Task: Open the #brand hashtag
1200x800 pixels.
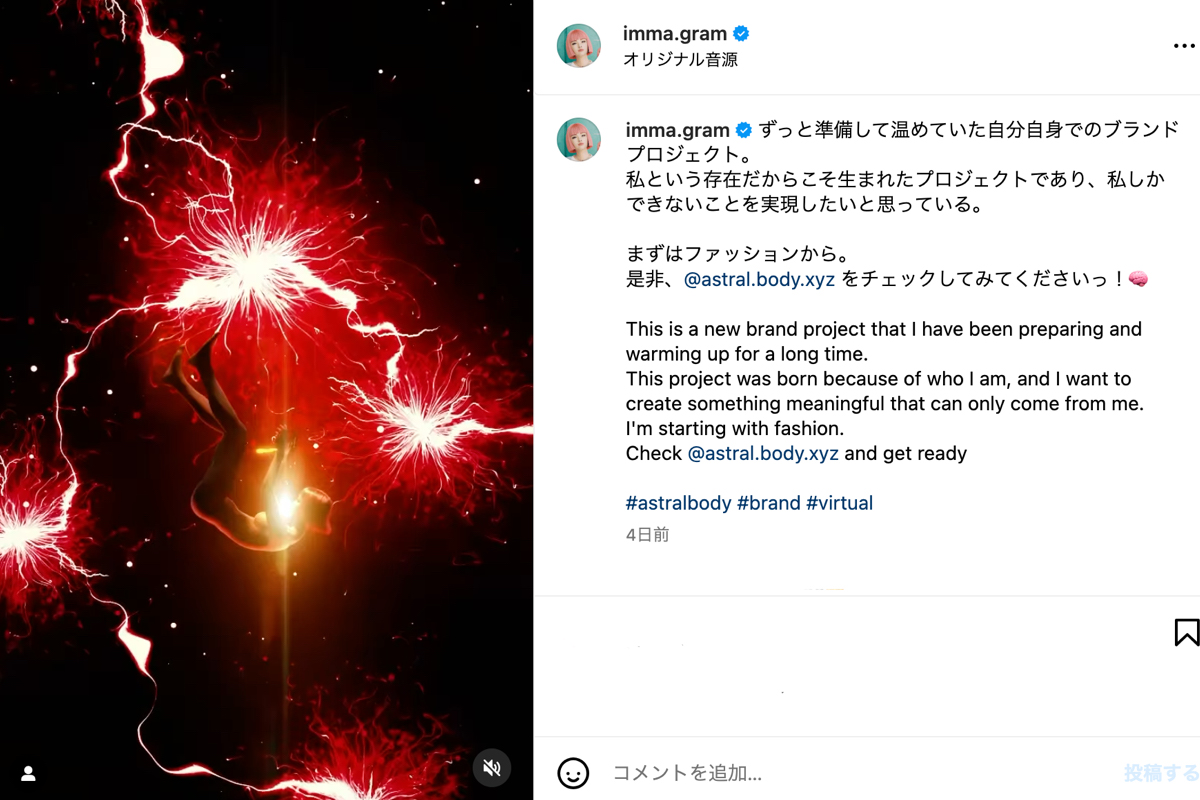Action: pos(769,503)
